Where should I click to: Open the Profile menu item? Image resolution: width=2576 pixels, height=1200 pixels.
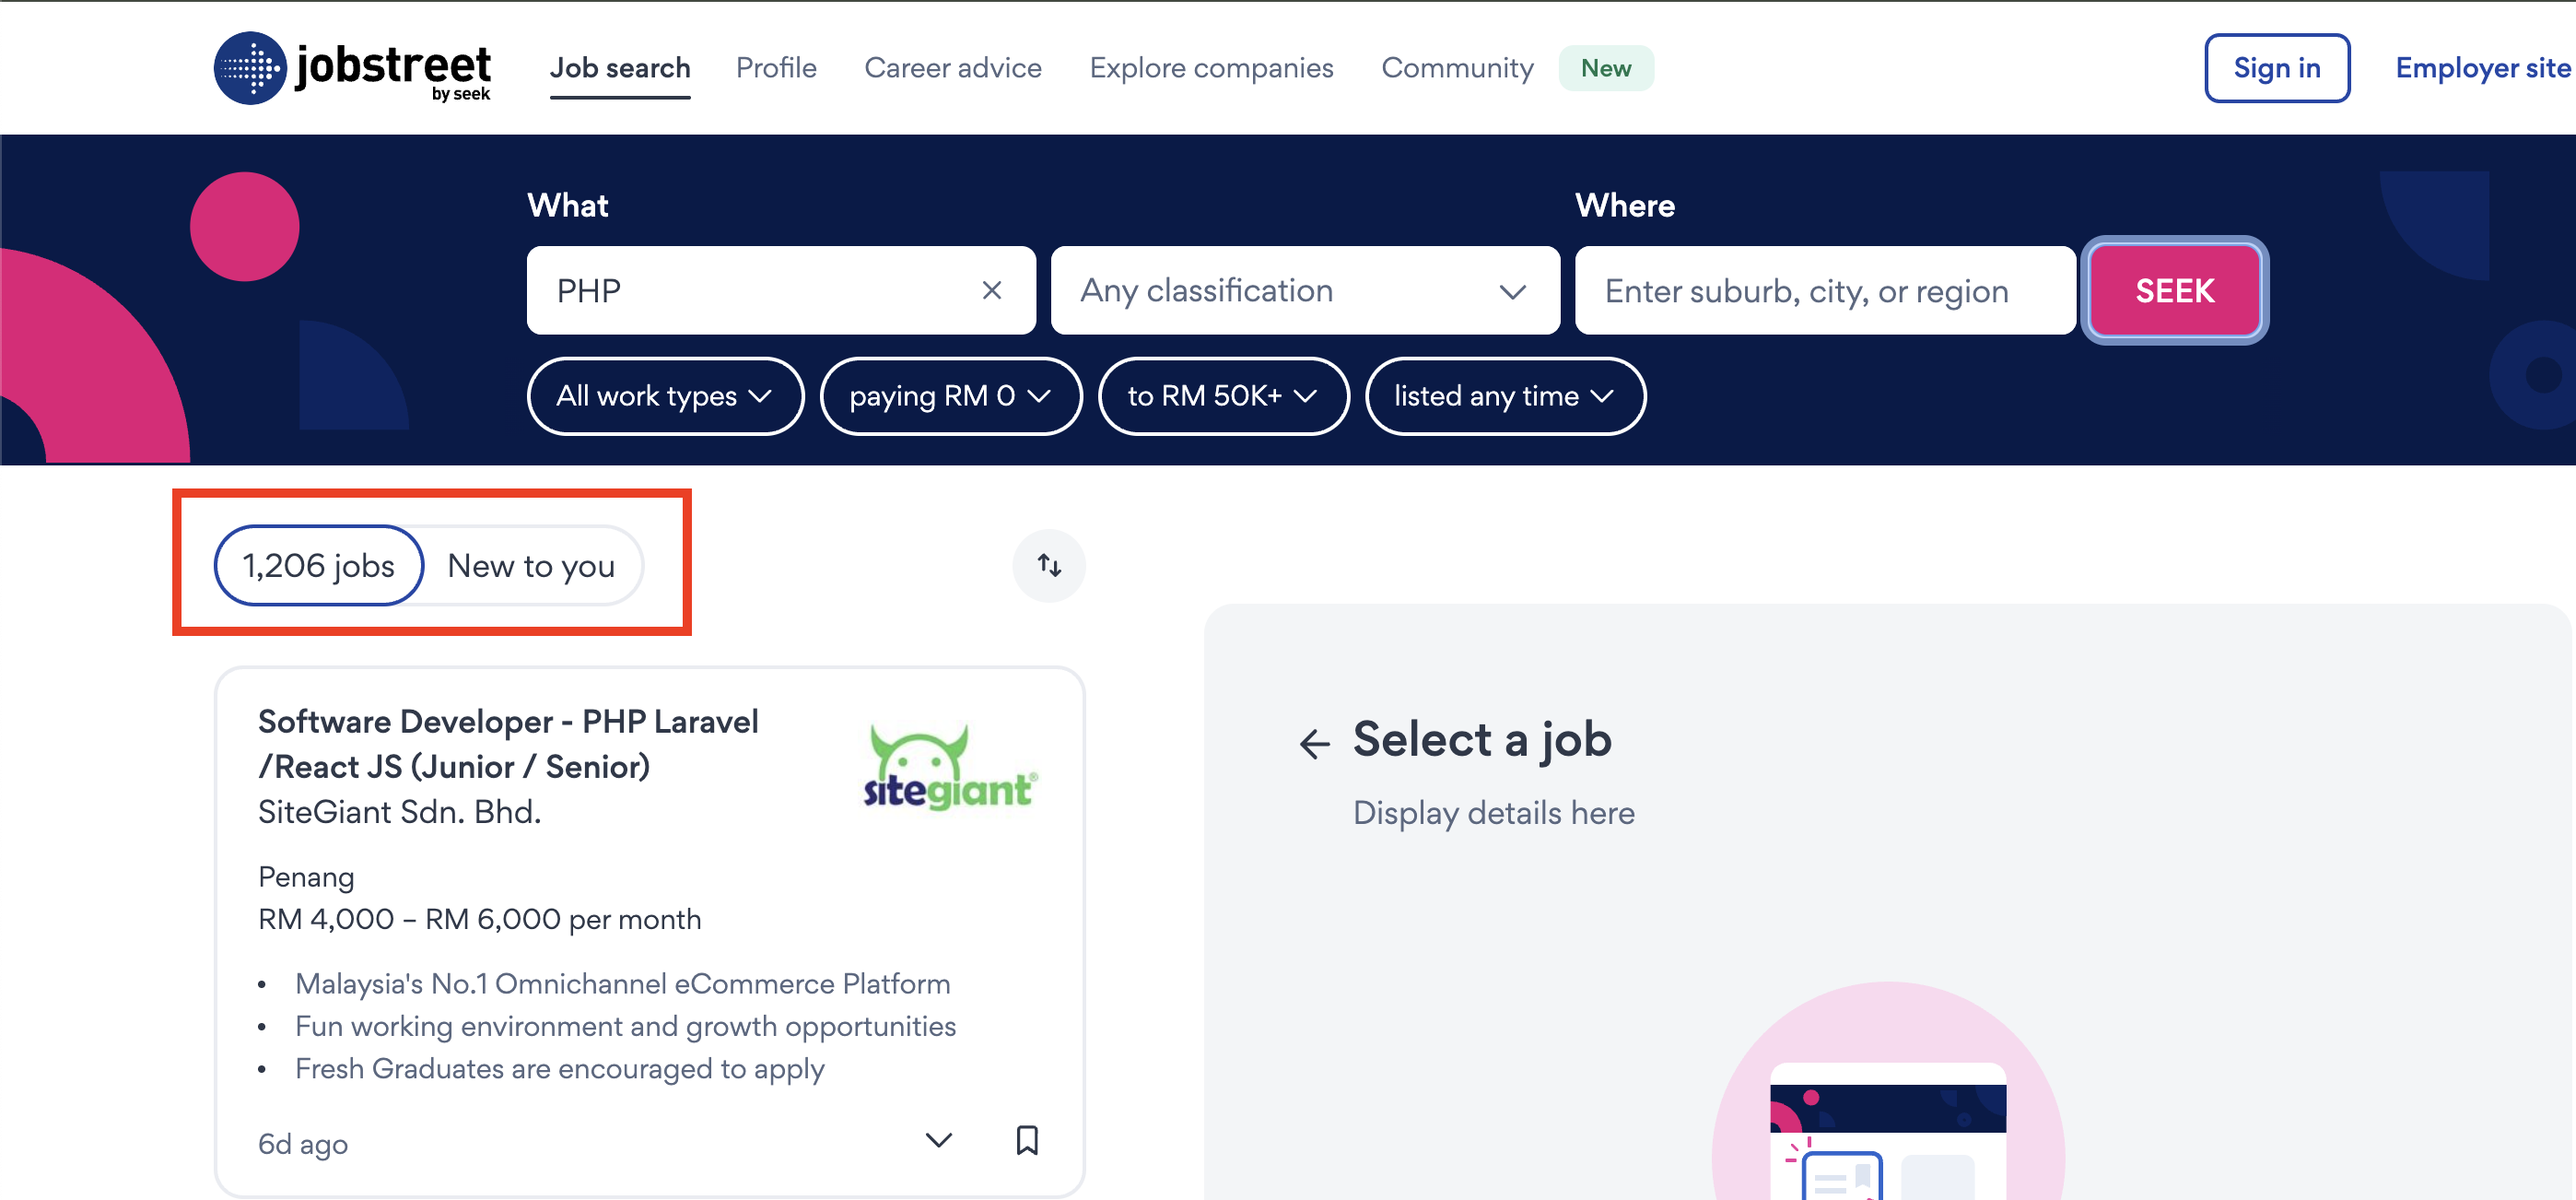coord(776,68)
